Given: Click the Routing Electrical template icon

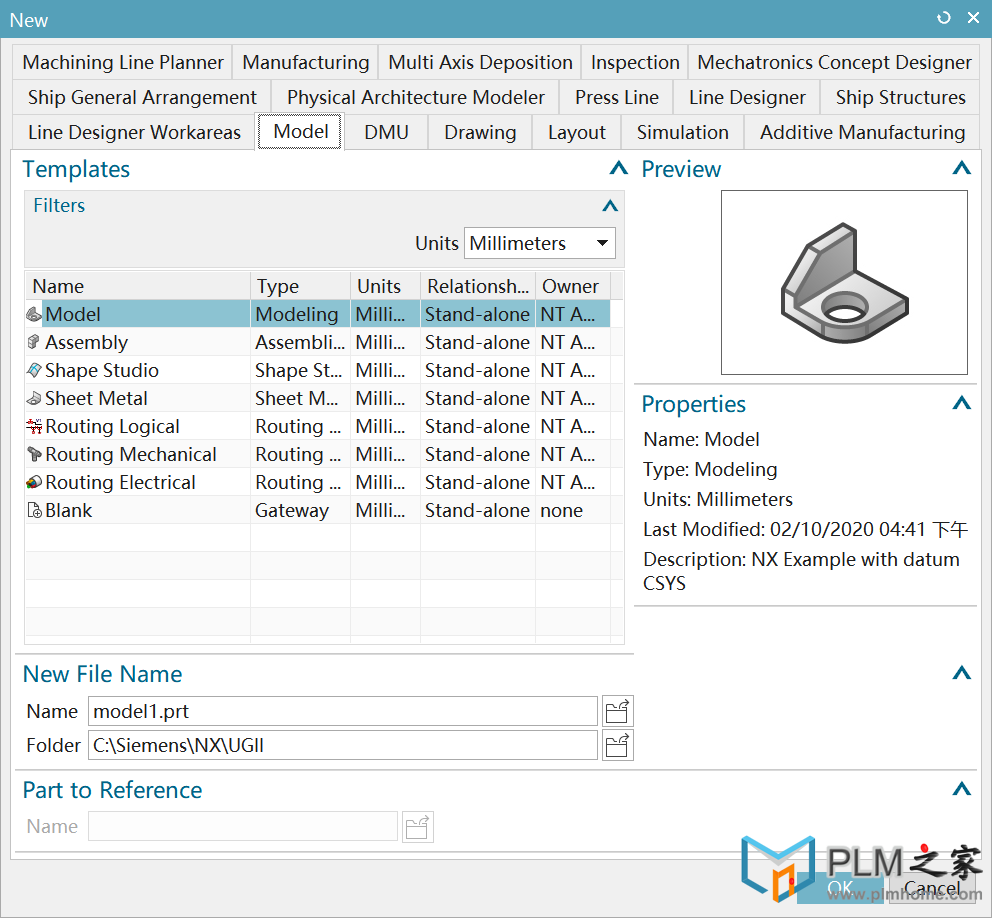Looking at the screenshot, I should 34,482.
